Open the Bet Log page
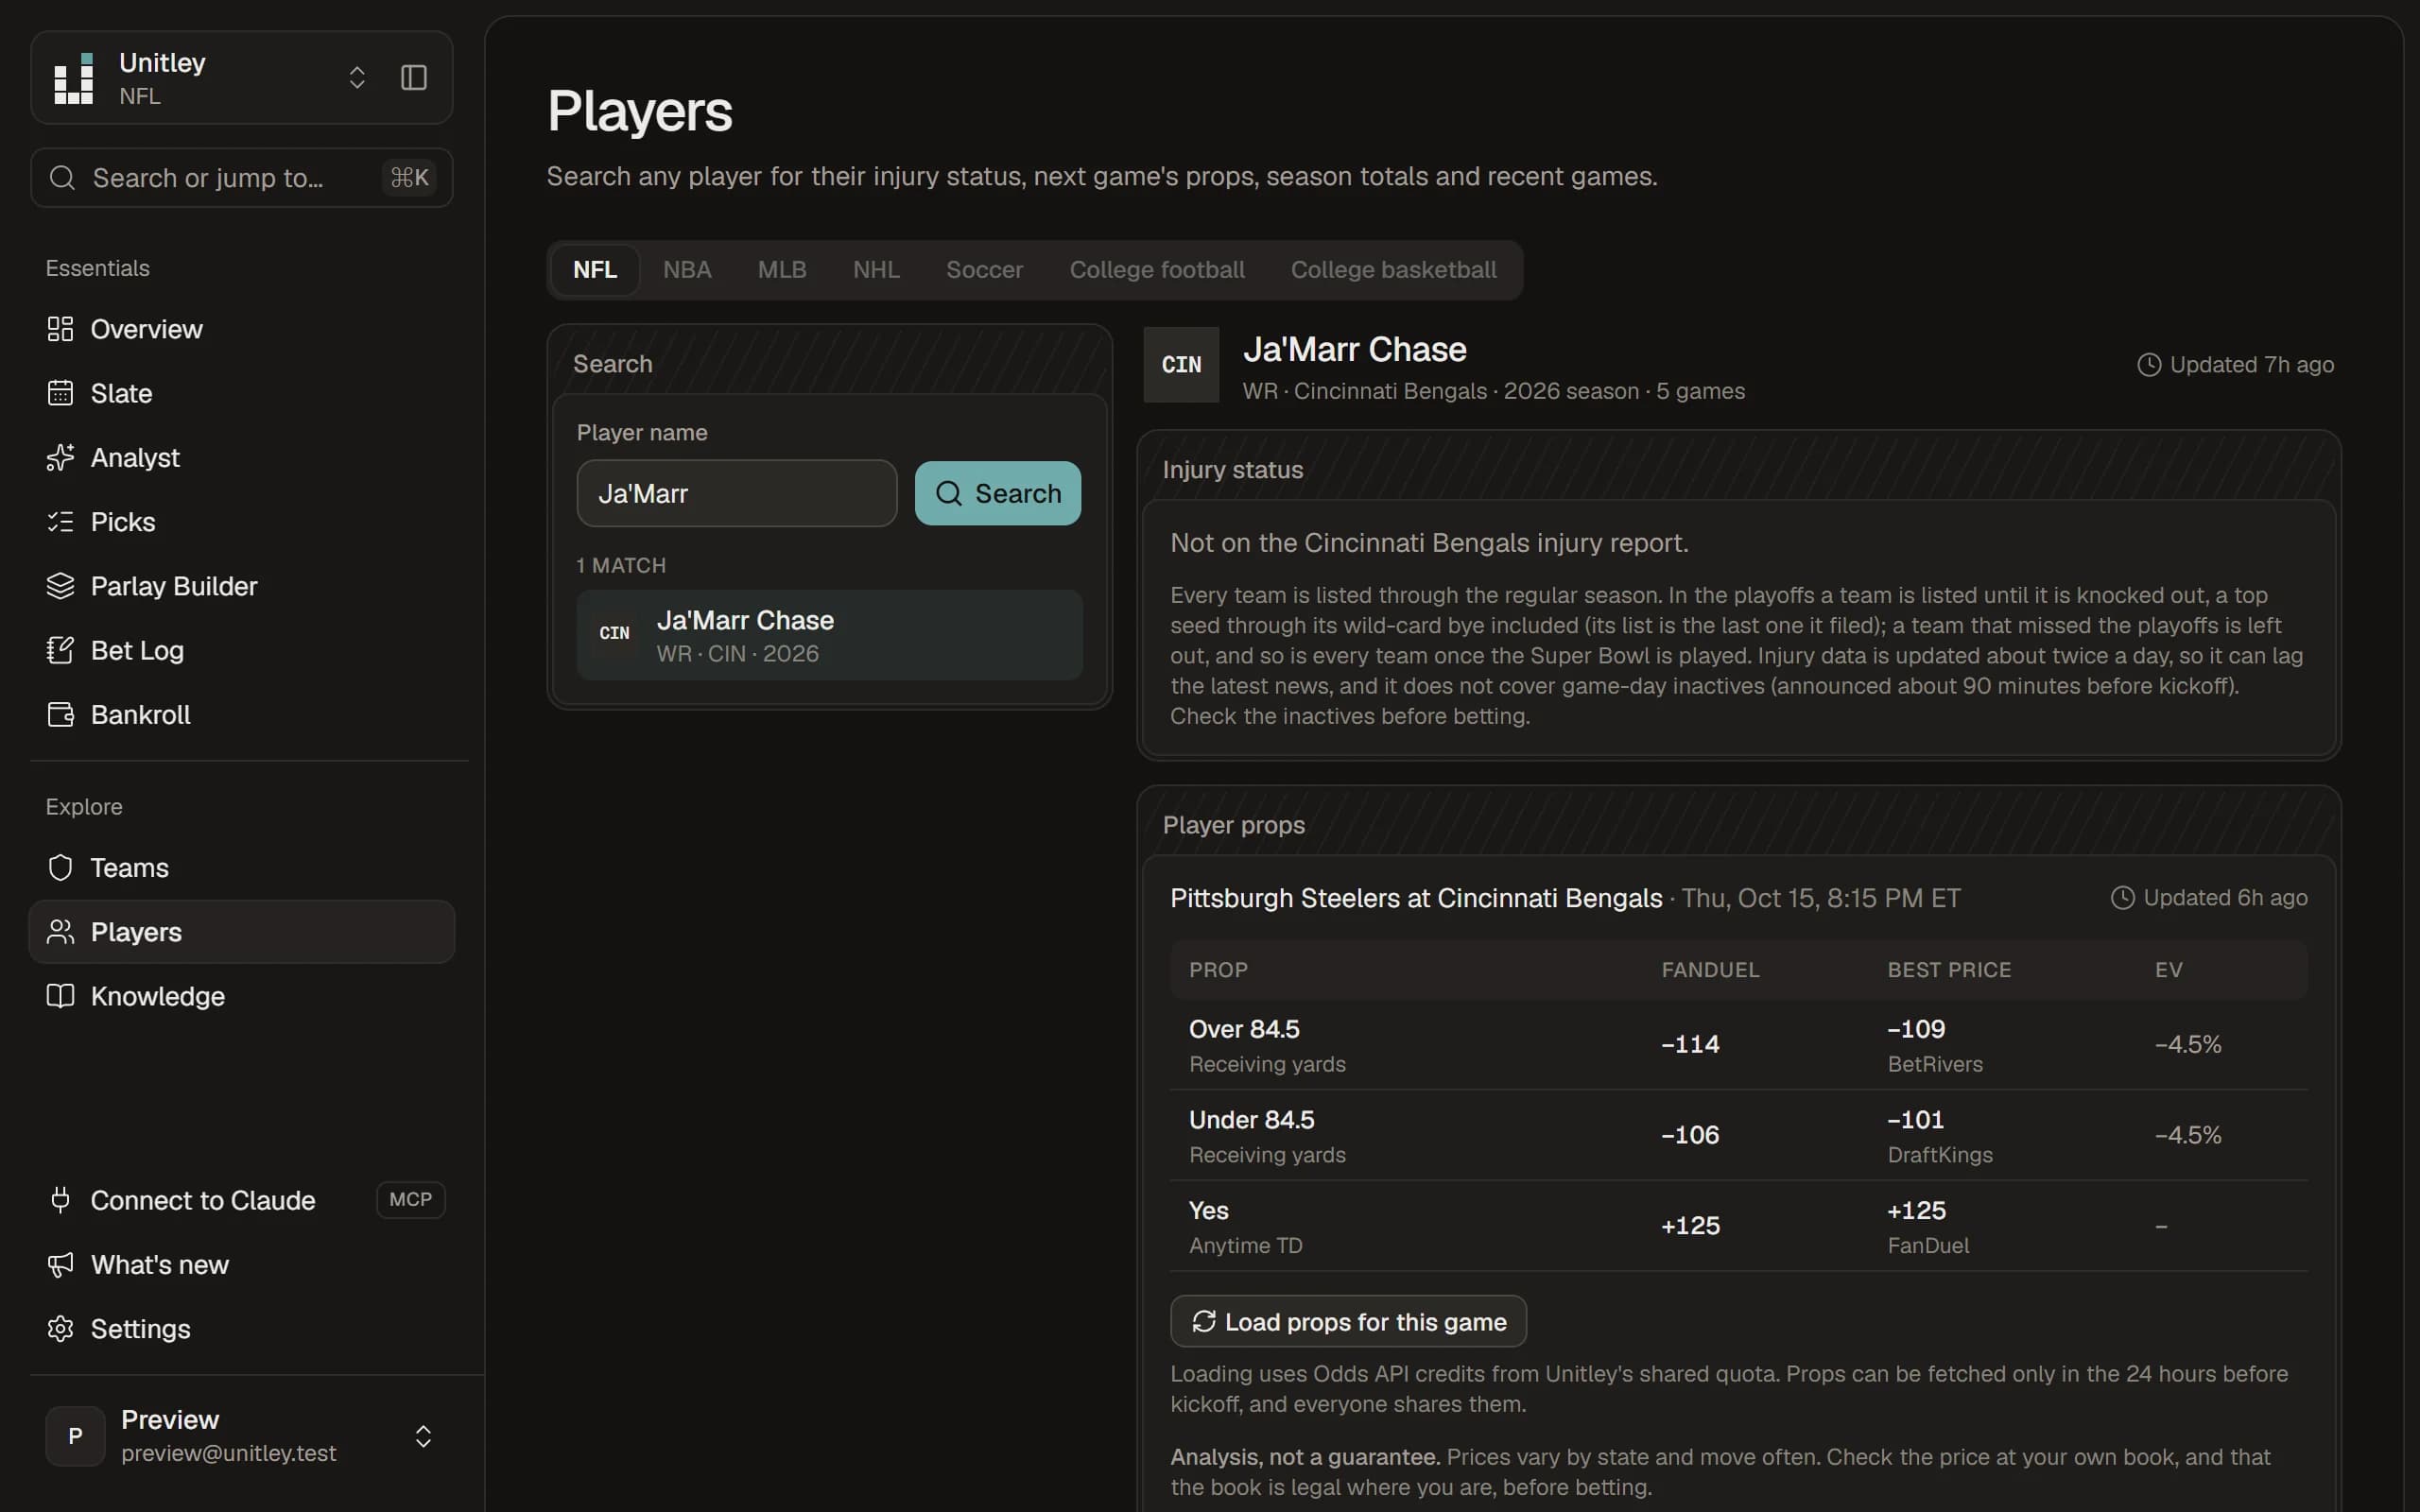 coord(242,650)
